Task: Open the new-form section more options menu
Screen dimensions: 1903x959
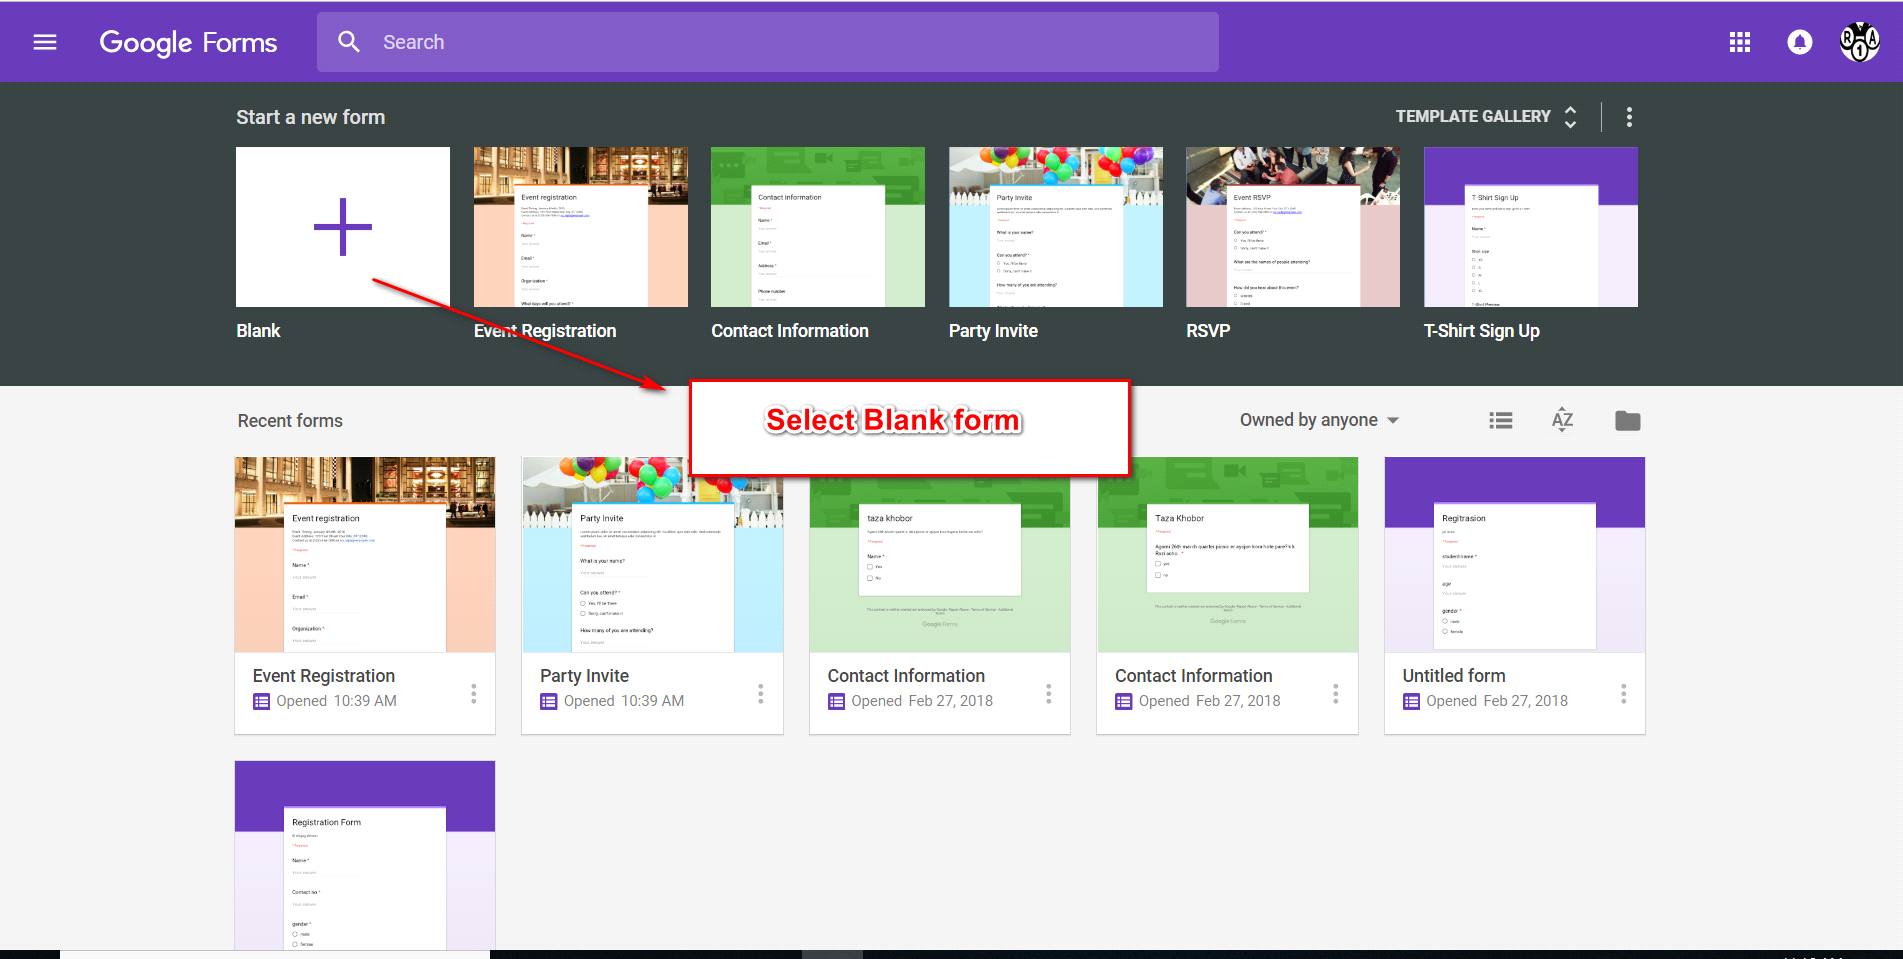Action: [x=1629, y=117]
